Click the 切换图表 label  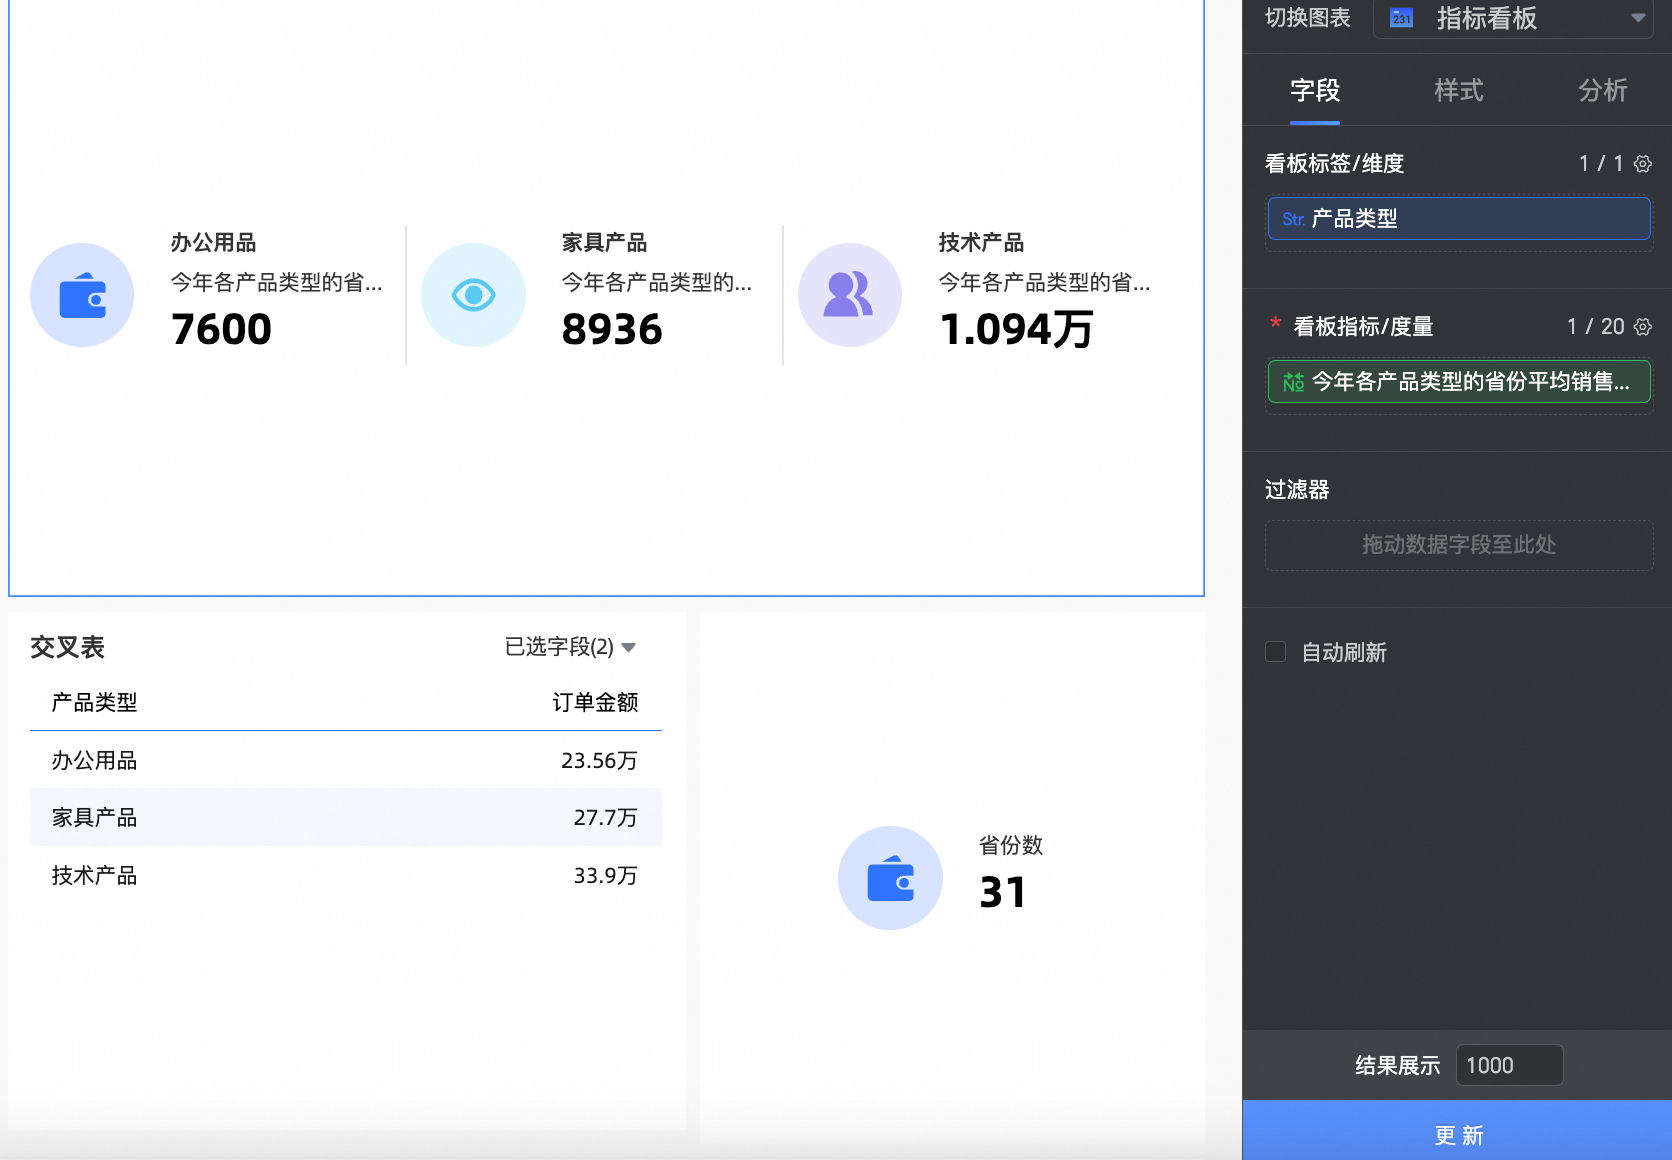(x=1308, y=18)
